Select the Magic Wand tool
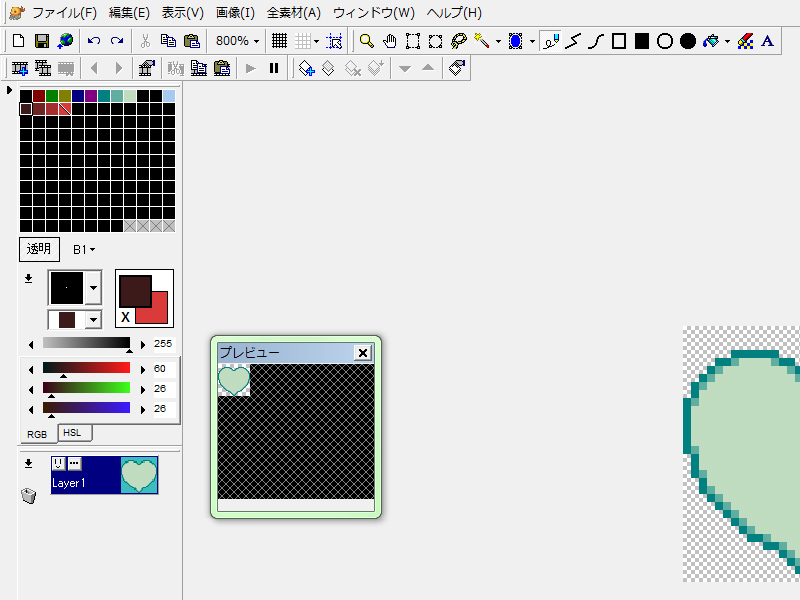800x600 pixels. coord(482,41)
